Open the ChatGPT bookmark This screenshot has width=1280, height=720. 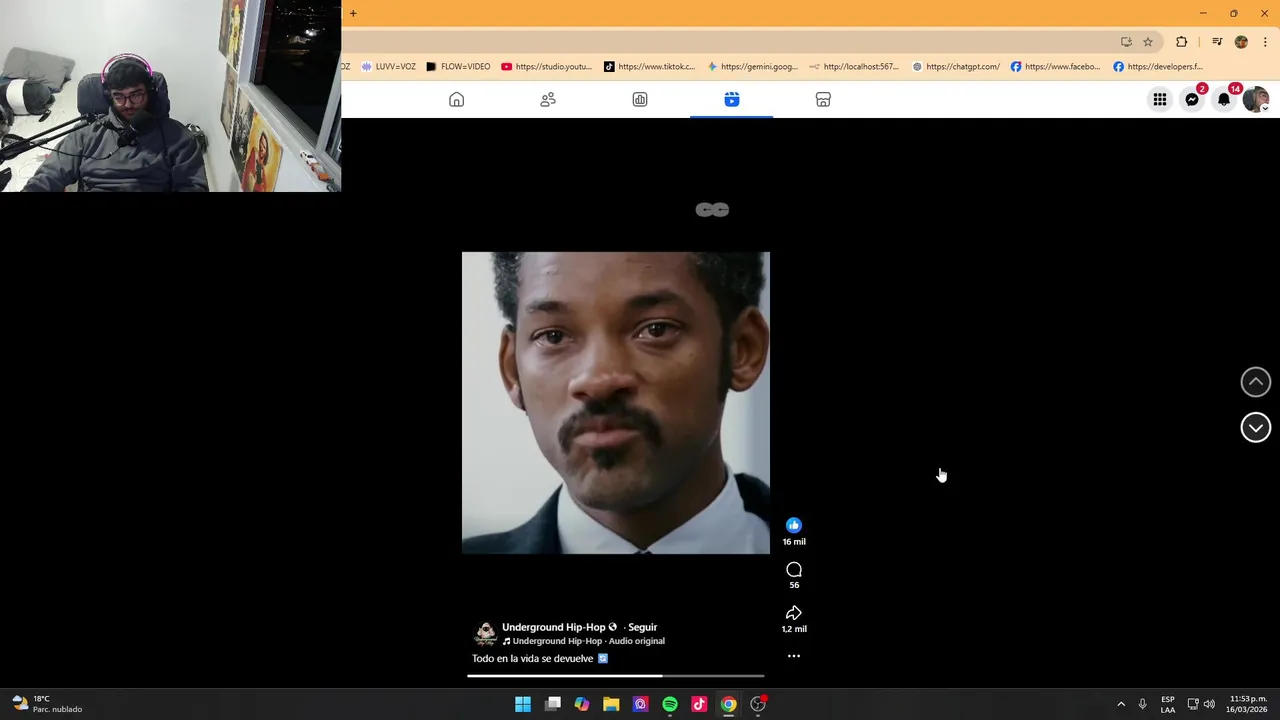[956, 66]
